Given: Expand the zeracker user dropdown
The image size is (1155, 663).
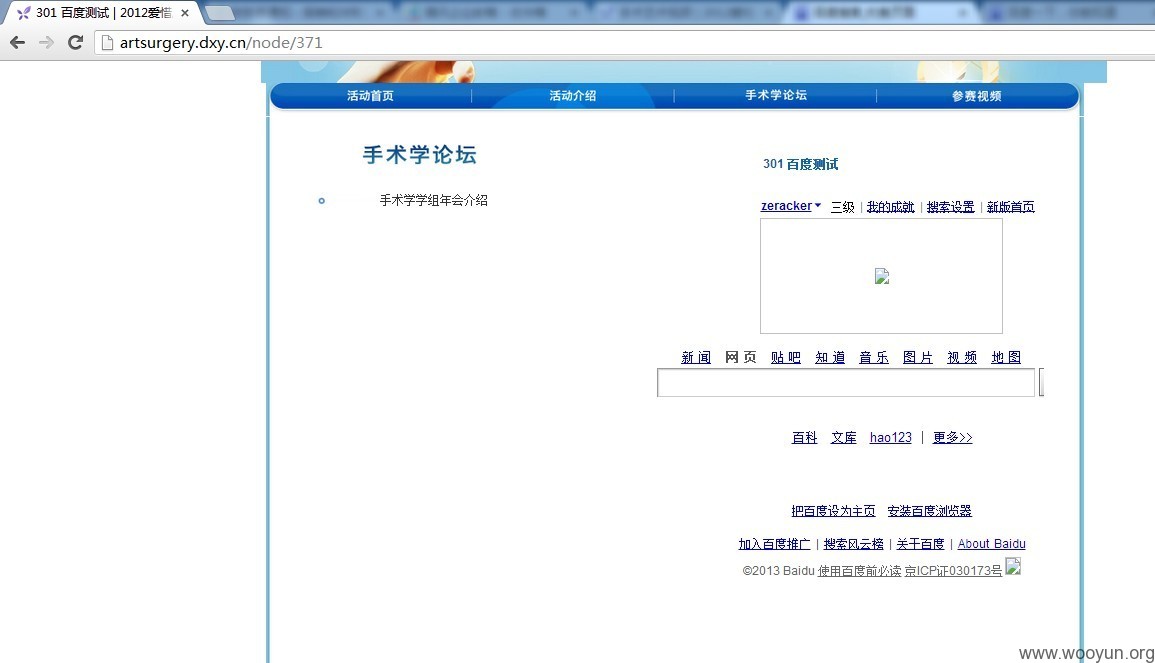Looking at the screenshot, I should [790, 206].
